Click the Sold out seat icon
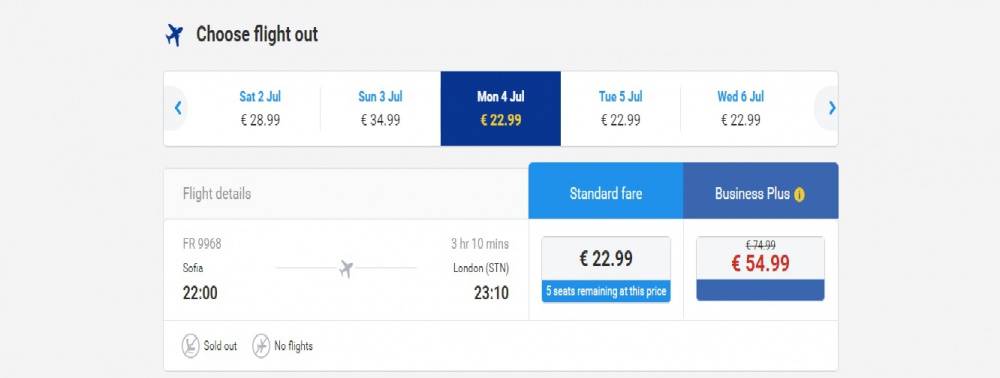Viewport: 1000px width, 378px height. click(190, 345)
